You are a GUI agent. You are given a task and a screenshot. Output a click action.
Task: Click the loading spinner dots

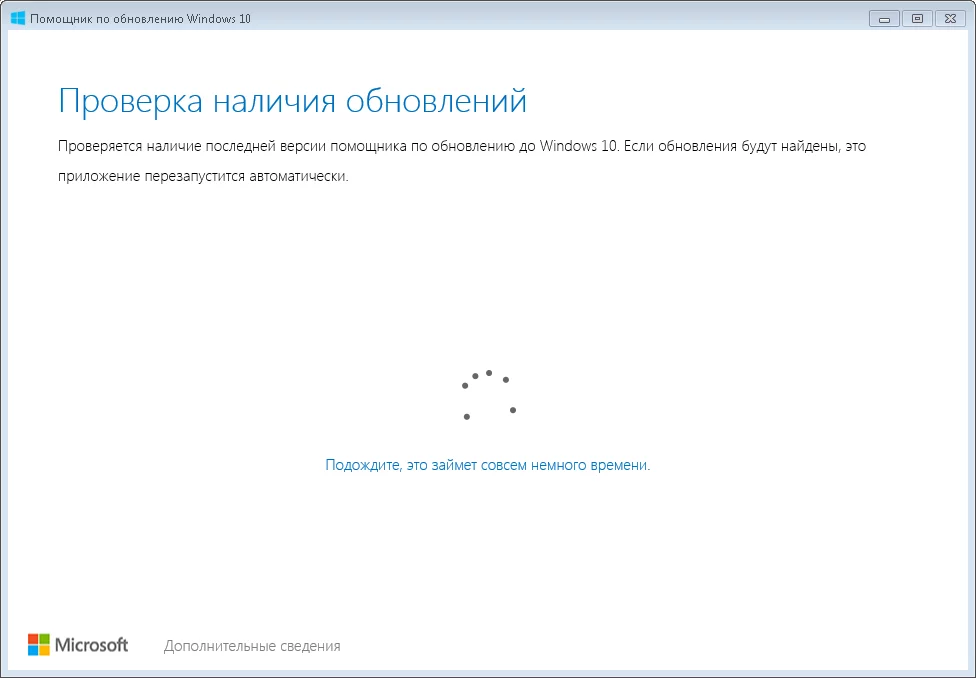(489, 395)
